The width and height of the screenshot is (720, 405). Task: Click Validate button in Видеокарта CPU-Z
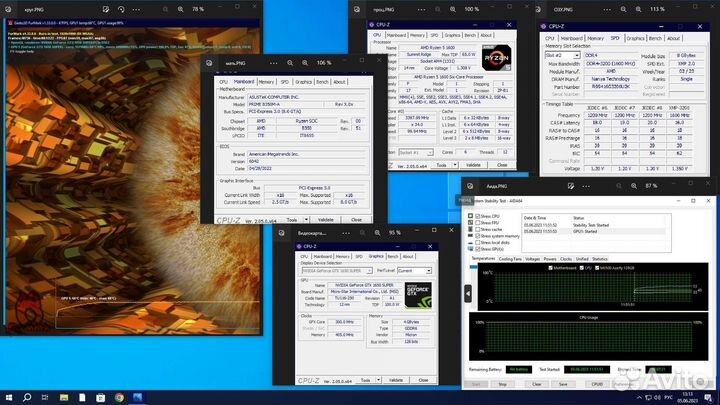coord(396,380)
